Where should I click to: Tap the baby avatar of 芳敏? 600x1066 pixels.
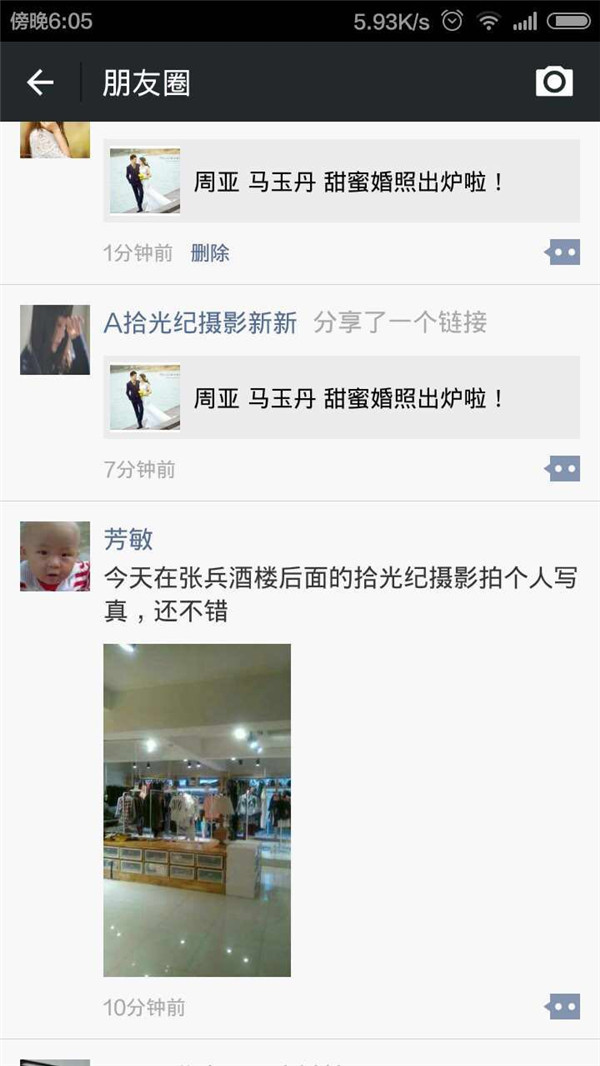tap(55, 556)
